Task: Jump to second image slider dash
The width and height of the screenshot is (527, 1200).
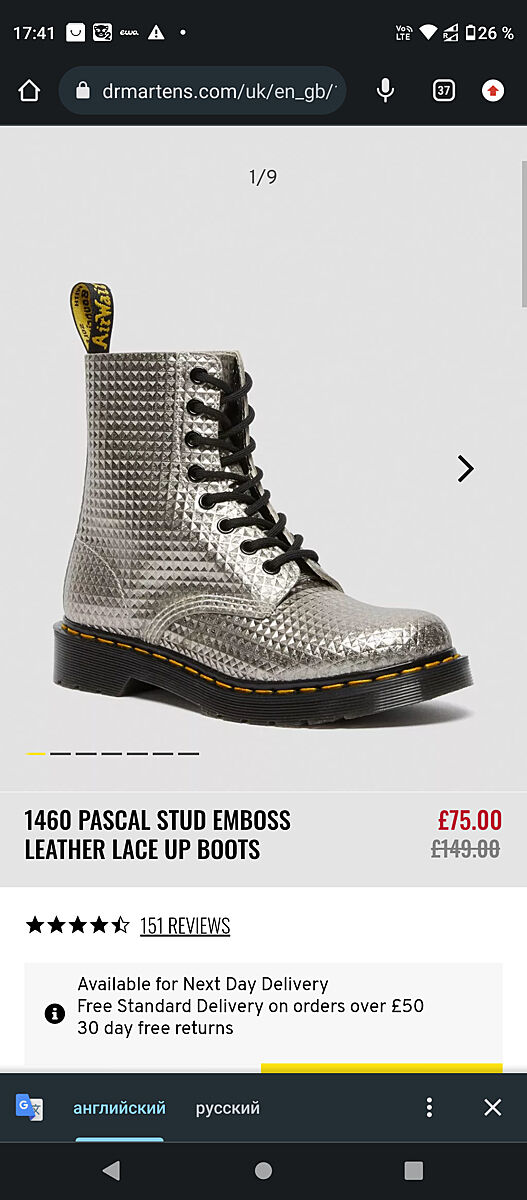Action: (61, 753)
